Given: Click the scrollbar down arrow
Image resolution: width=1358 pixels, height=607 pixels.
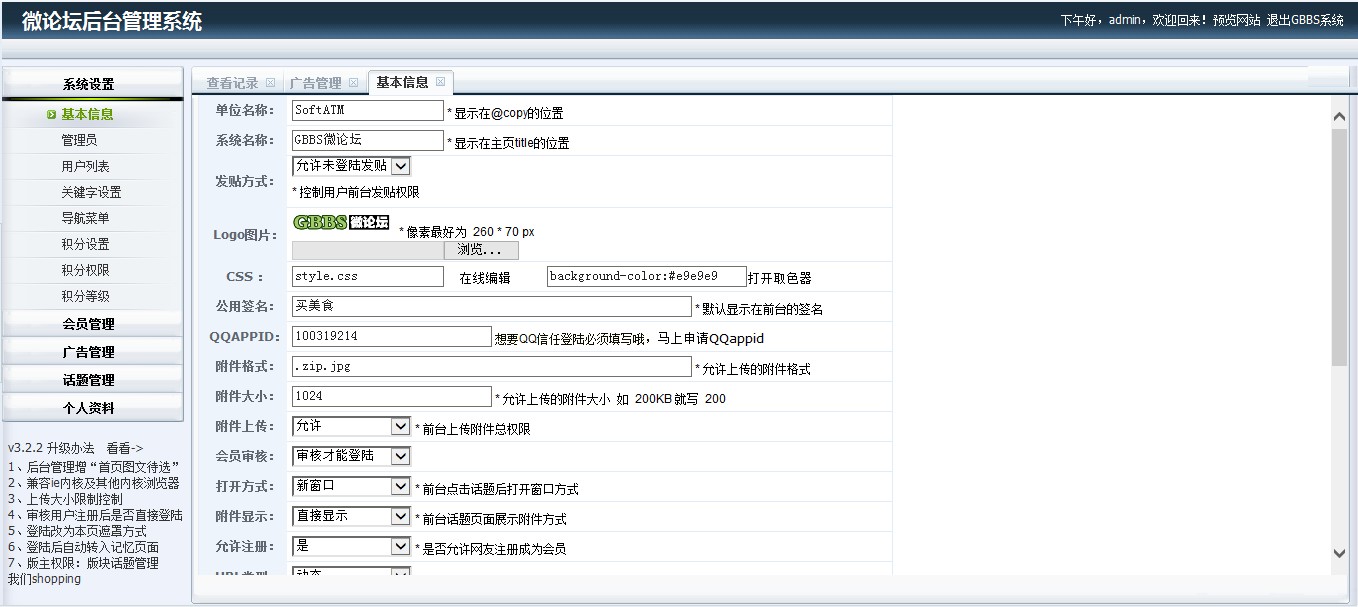Looking at the screenshot, I should tap(1340, 553).
